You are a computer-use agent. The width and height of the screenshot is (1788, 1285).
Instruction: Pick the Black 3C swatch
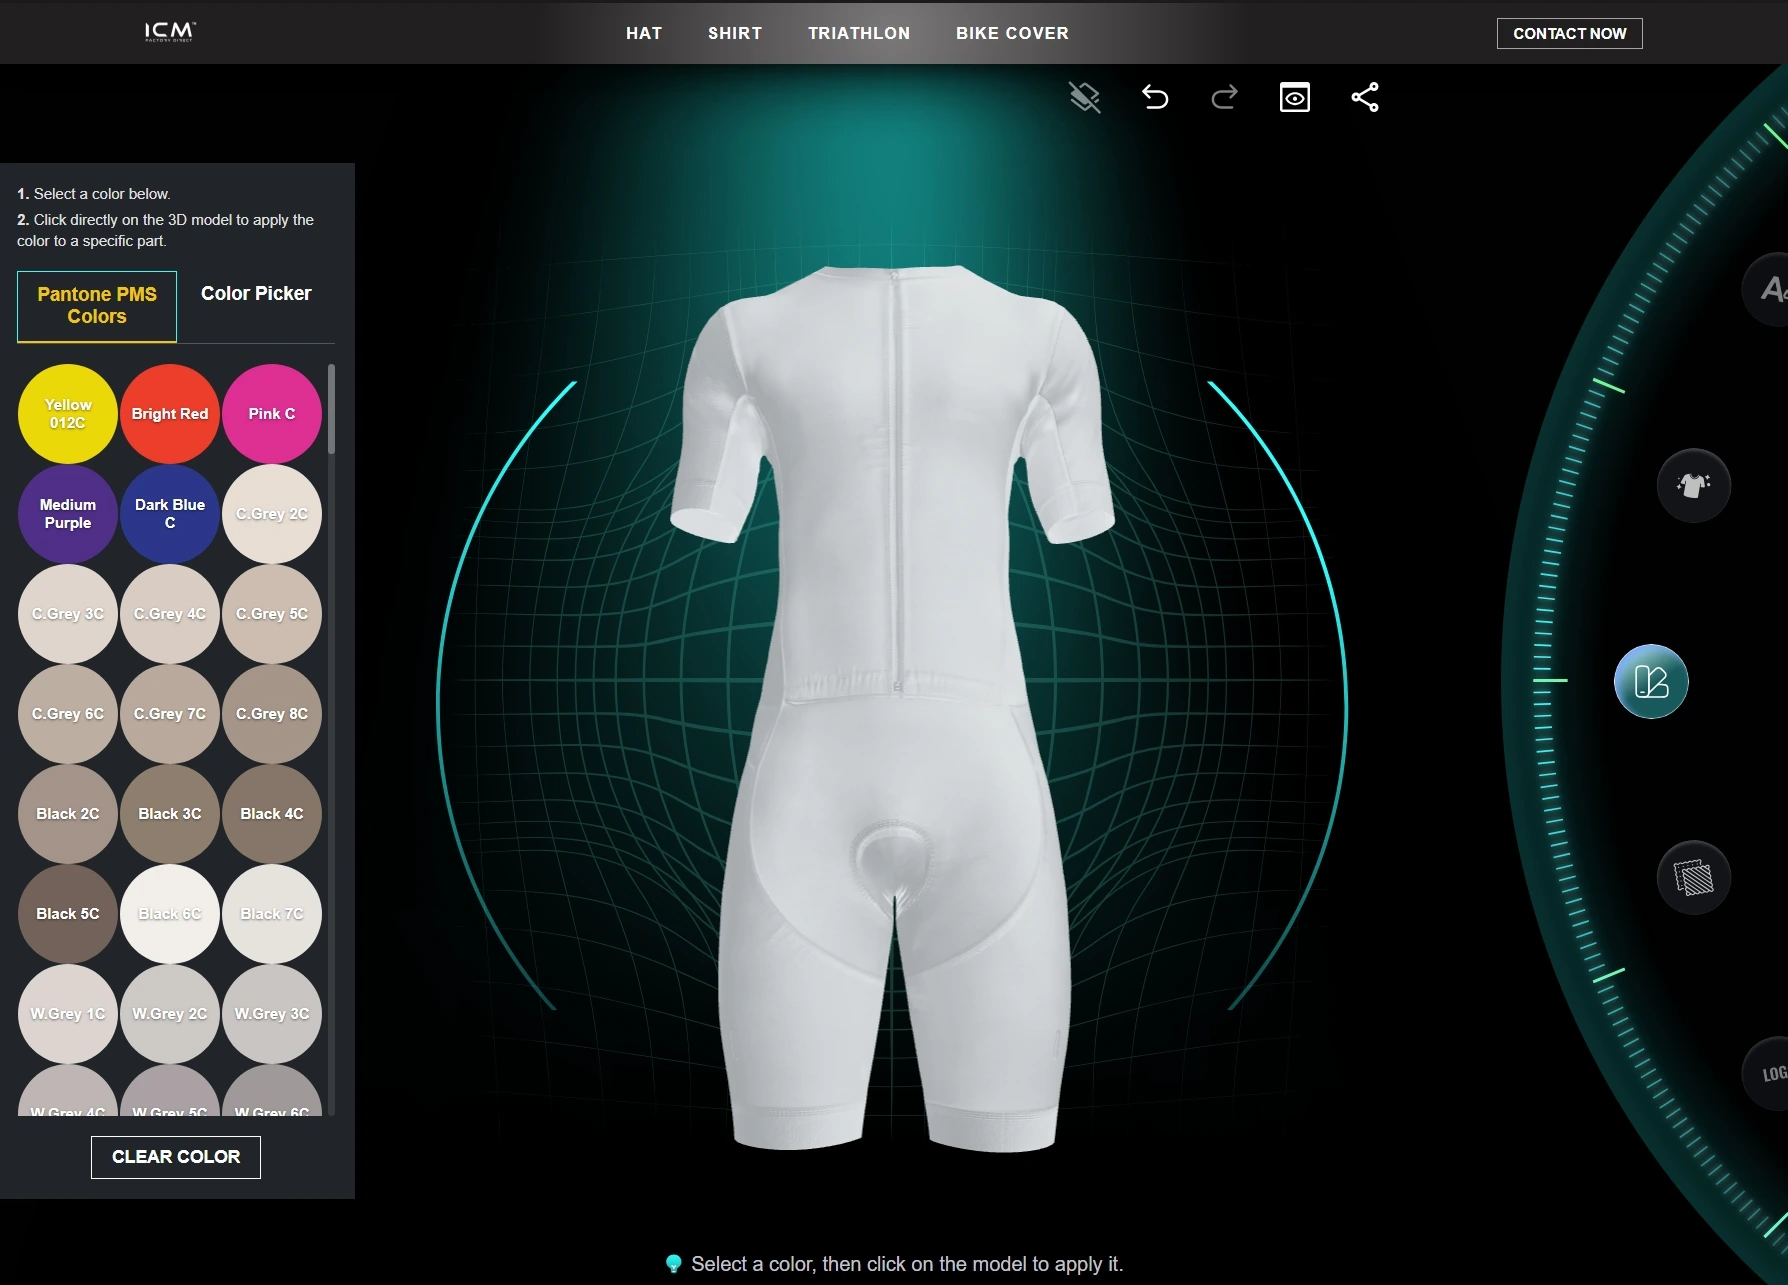tap(170, 814)
